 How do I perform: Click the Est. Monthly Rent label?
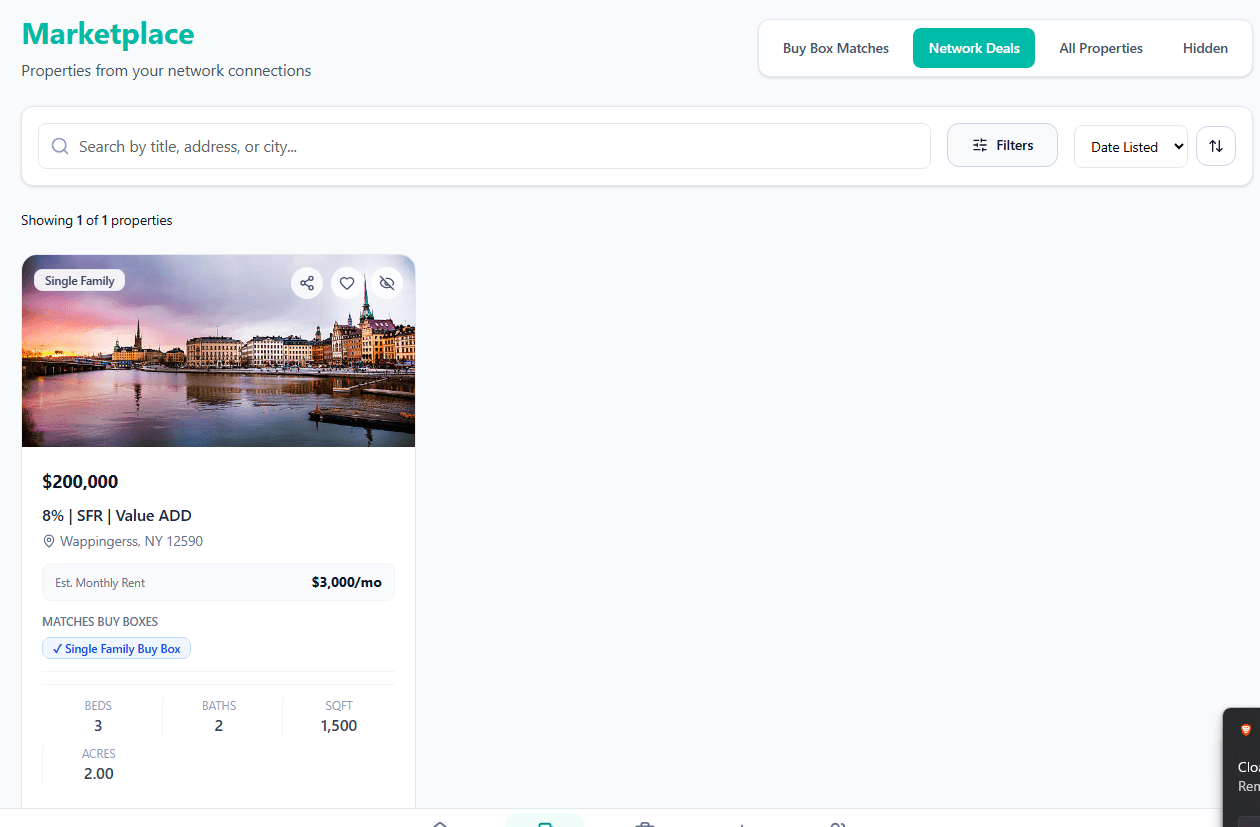coord(100,583)
